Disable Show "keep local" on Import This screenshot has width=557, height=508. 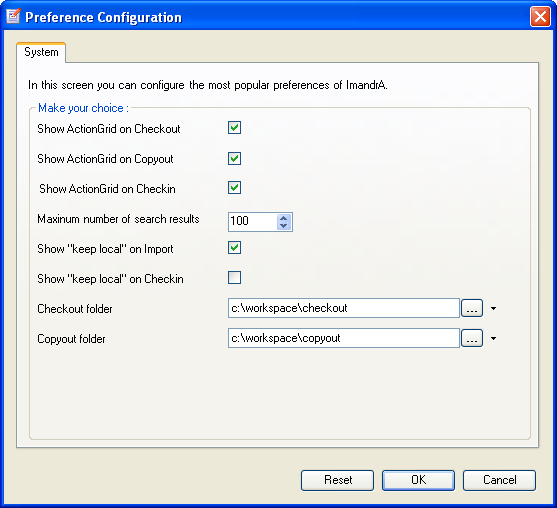pyautogui.click(x=234, y=248)
